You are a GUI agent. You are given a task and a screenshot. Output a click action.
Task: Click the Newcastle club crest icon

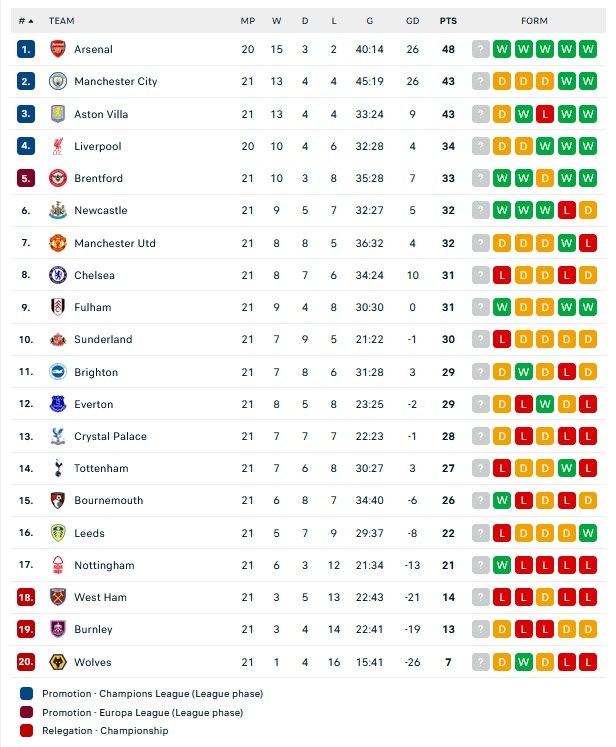coord(57,210)
